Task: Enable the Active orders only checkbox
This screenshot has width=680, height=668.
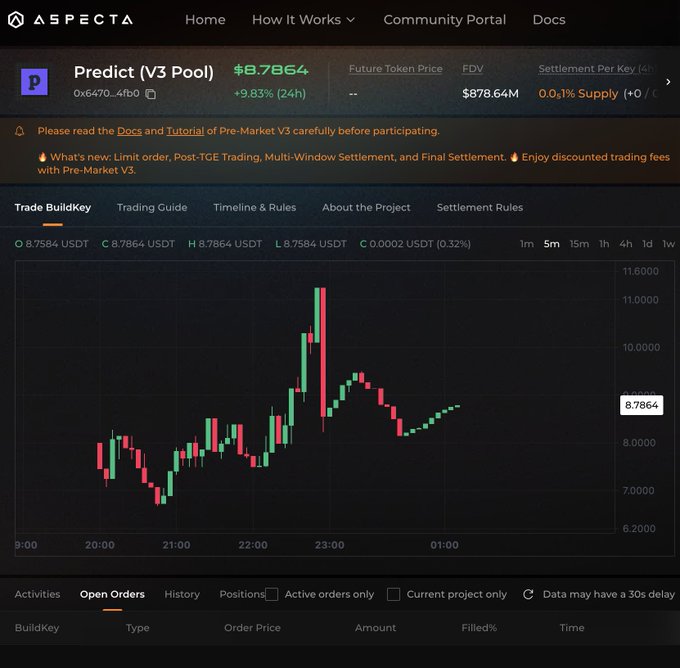Action: (271, 594)
